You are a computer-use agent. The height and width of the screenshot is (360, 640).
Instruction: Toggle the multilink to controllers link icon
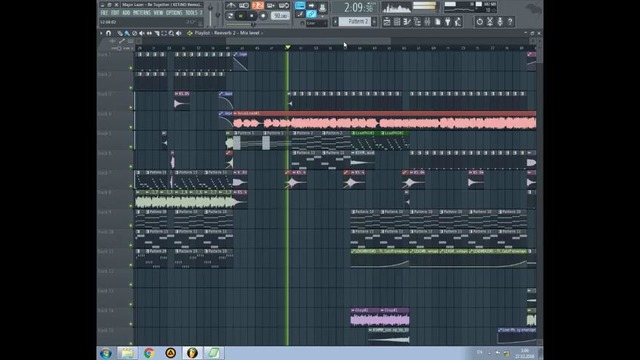click(x=312, y=14)
